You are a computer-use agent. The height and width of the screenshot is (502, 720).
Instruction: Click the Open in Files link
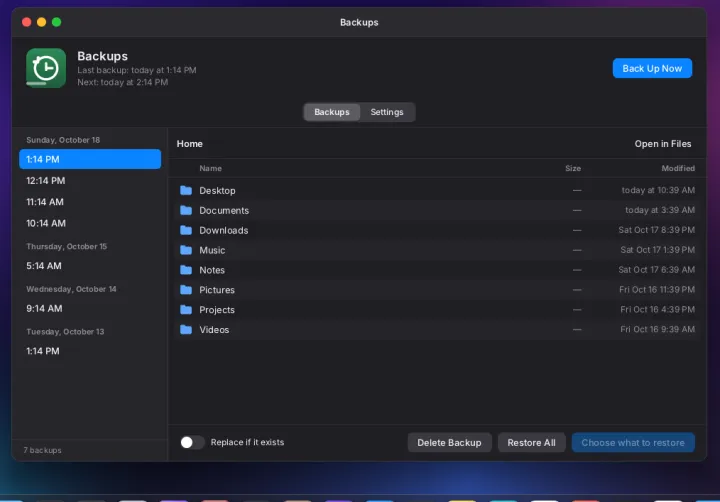(x=663, y=144)
